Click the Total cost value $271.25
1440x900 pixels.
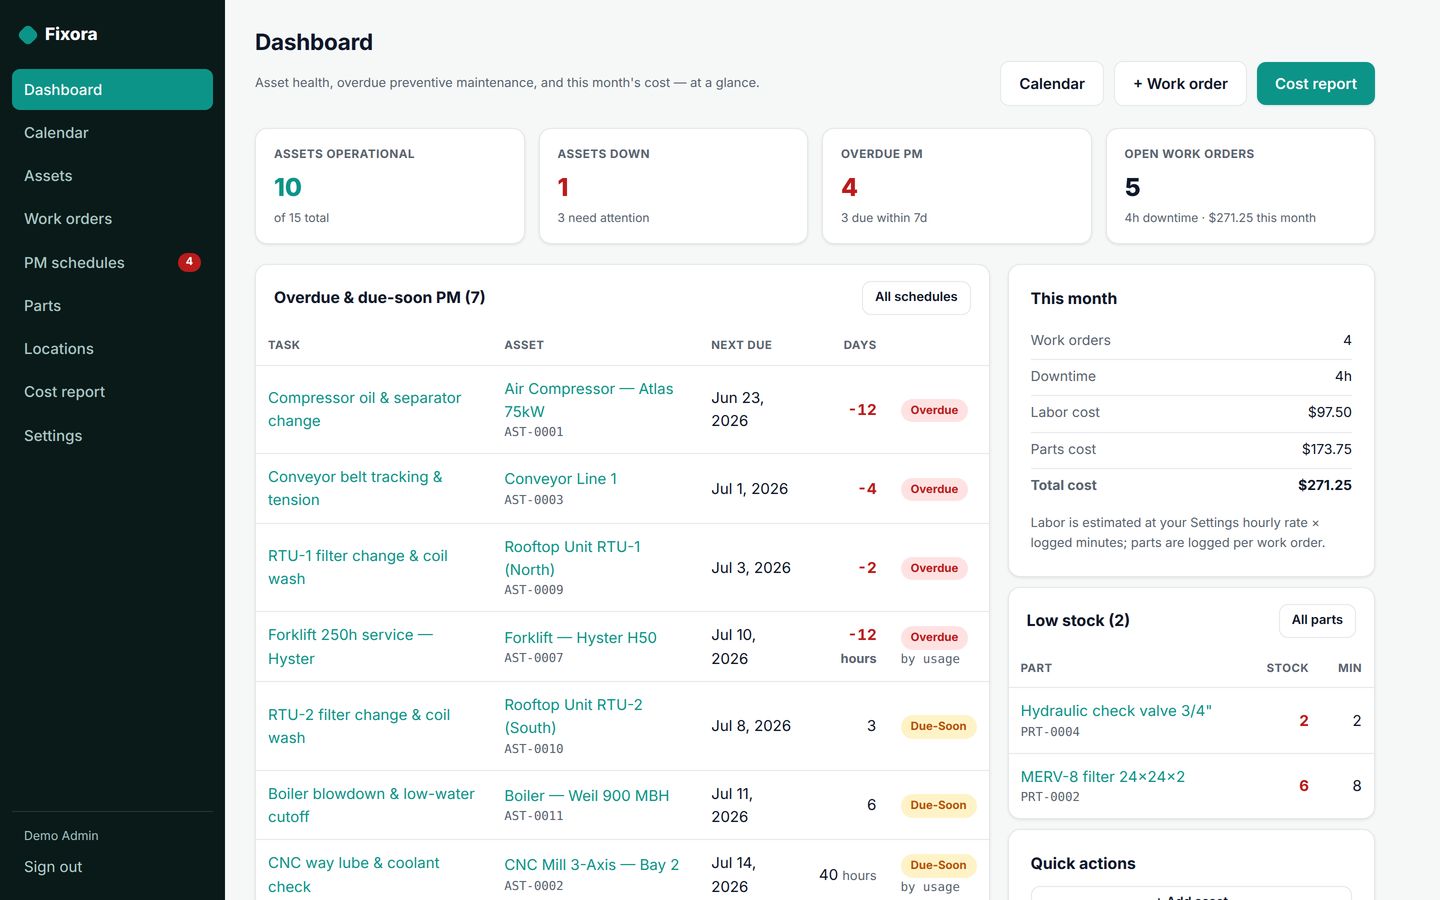pyautogui.click(x=1324, y=485)
